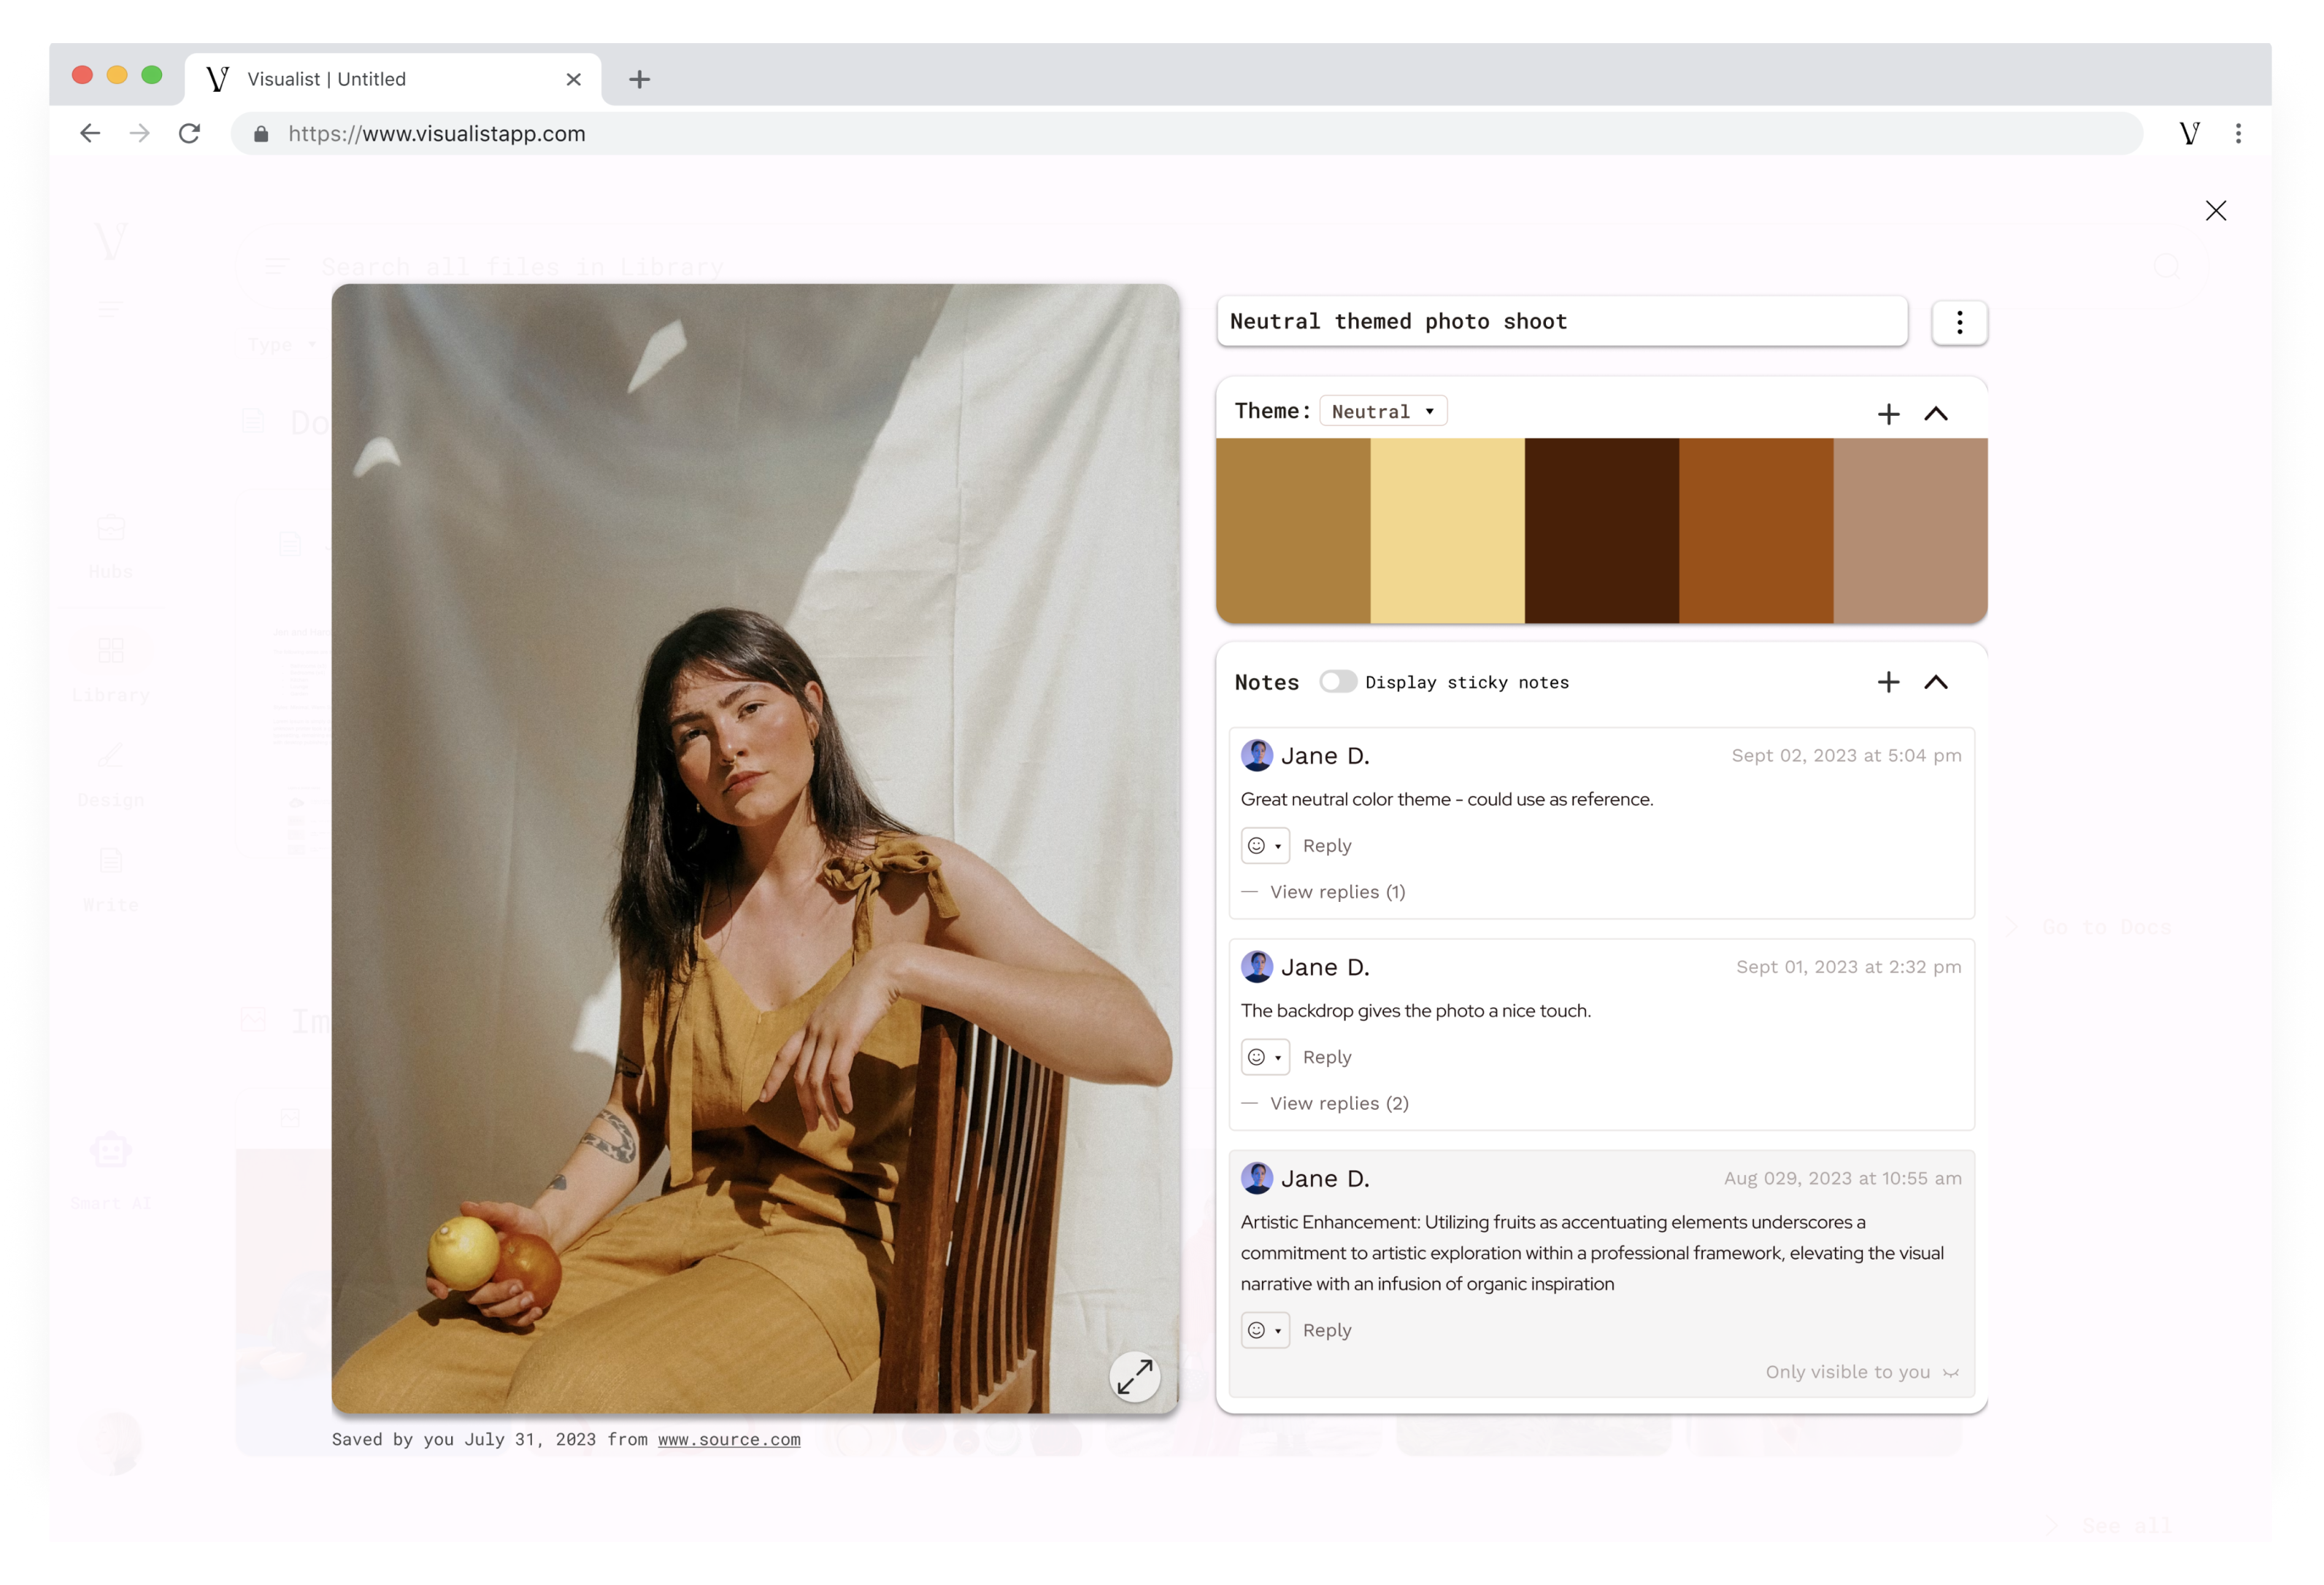The image size is (2324, 1585).
Task: Click the browser back arrow
Action: (x=90, y=133)
